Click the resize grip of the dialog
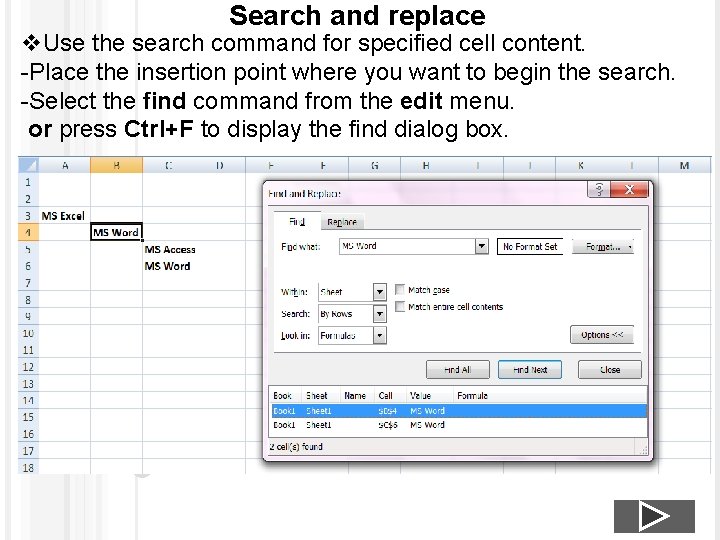720x540 pixels. point(643,450)
